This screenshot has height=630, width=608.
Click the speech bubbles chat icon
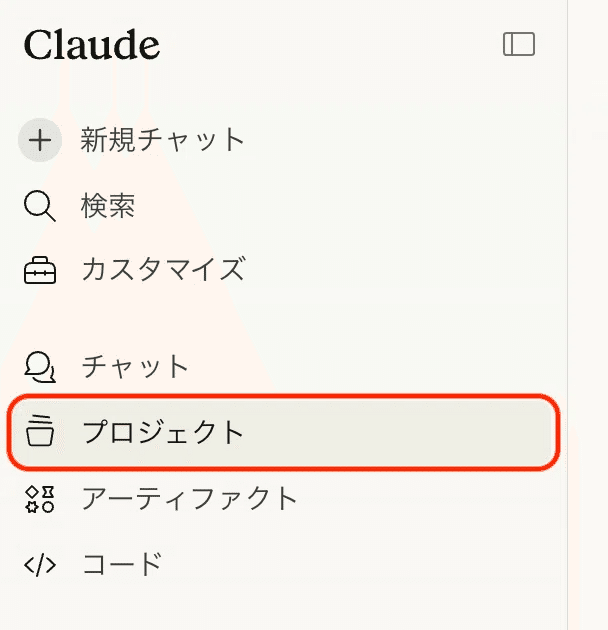tap(39, 366)
